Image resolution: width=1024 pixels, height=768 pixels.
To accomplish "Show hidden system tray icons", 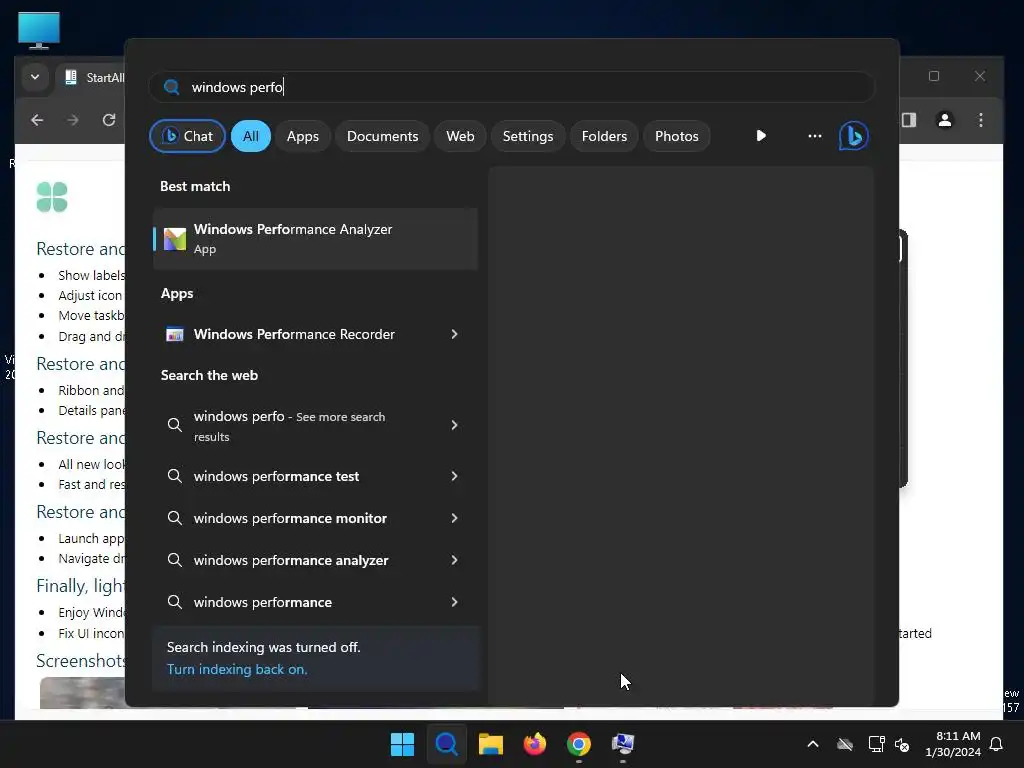I will pyautogui.click(x=813, y=744).
